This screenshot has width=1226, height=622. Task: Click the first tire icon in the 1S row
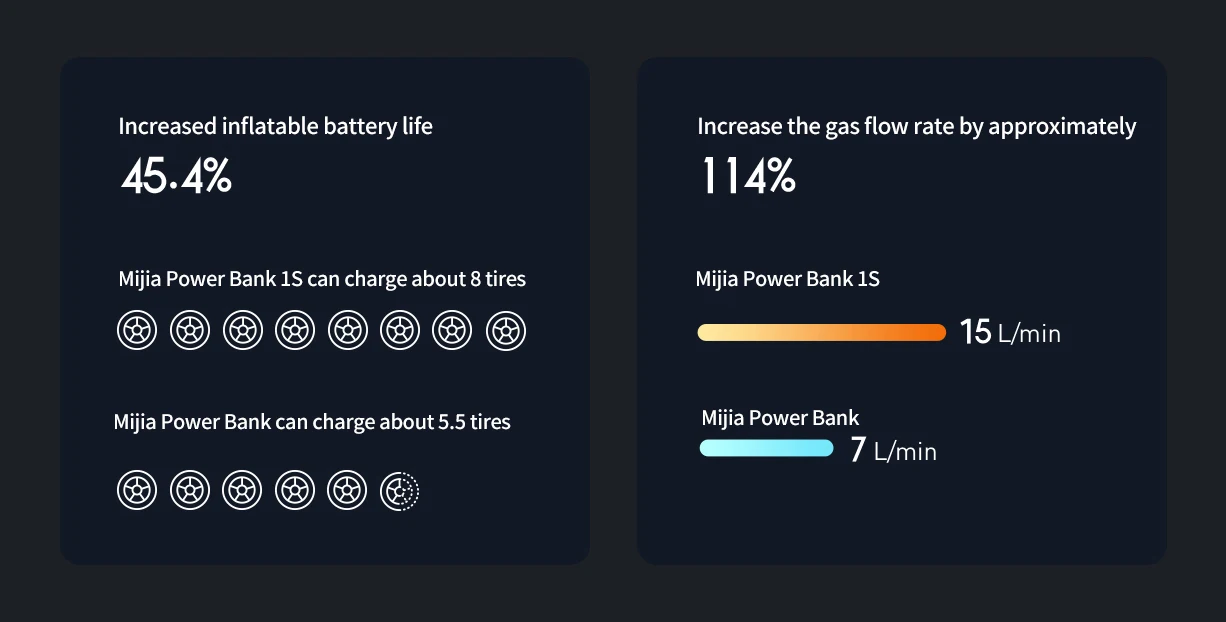137,330
